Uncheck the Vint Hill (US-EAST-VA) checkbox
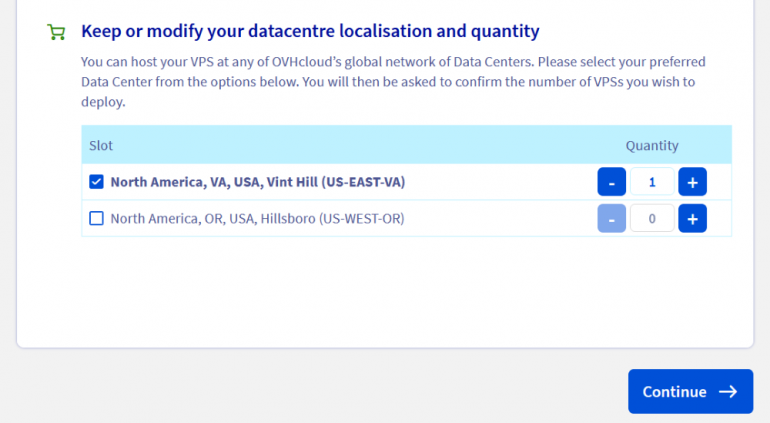The image size is (770, 423). [x=97, y=182]
